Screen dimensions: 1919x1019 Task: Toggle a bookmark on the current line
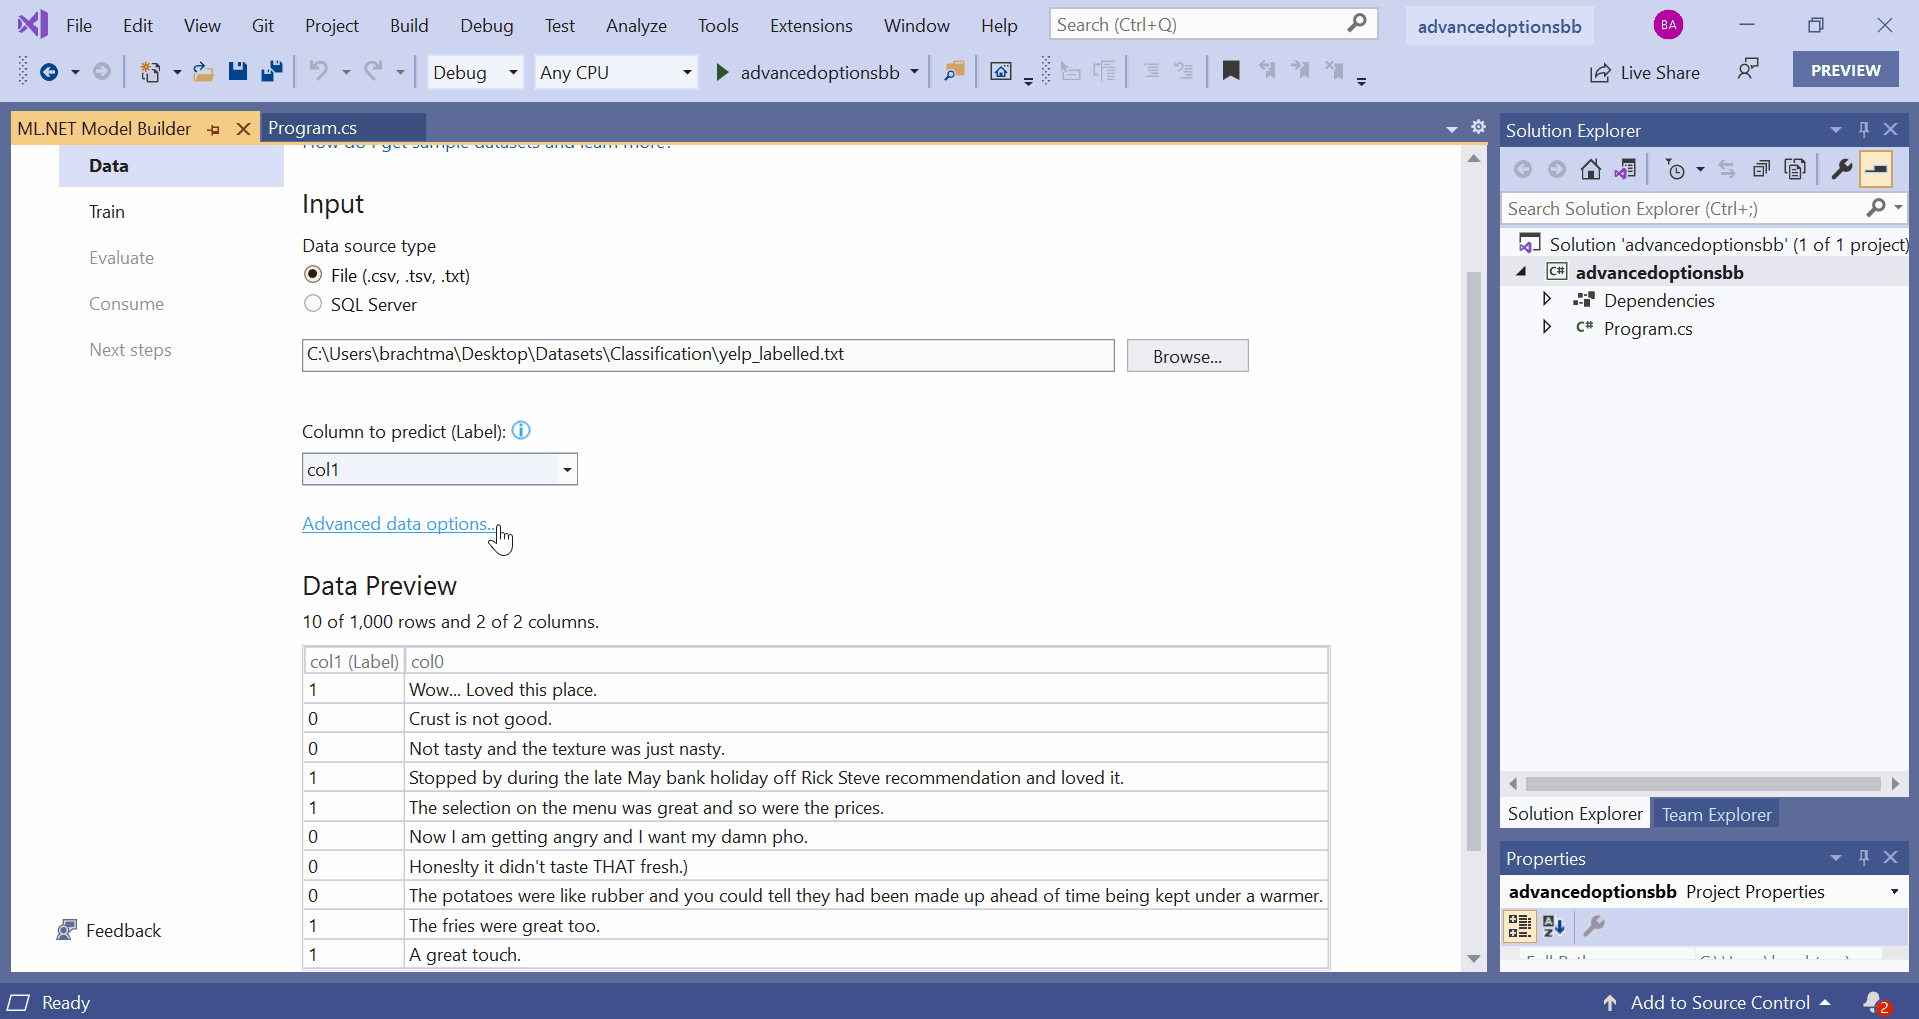[x=1231, y=71]
